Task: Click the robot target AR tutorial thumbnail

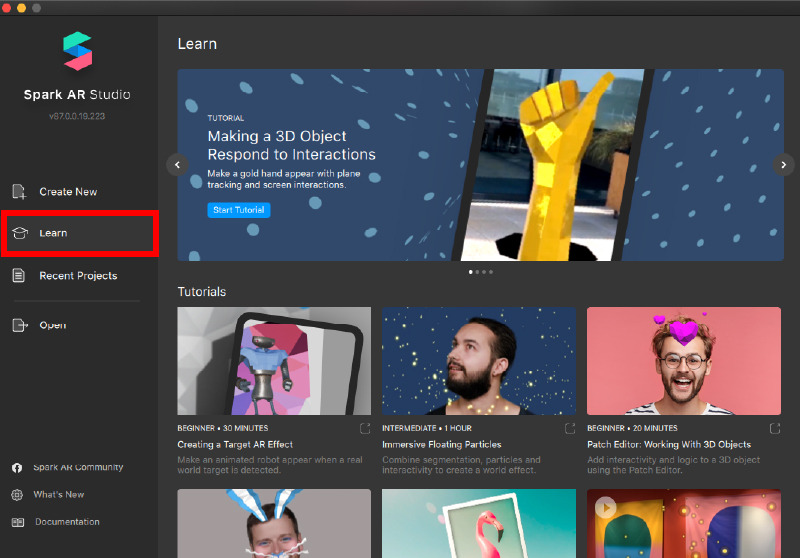Action: pyautogui.click(x=274, y=361)
